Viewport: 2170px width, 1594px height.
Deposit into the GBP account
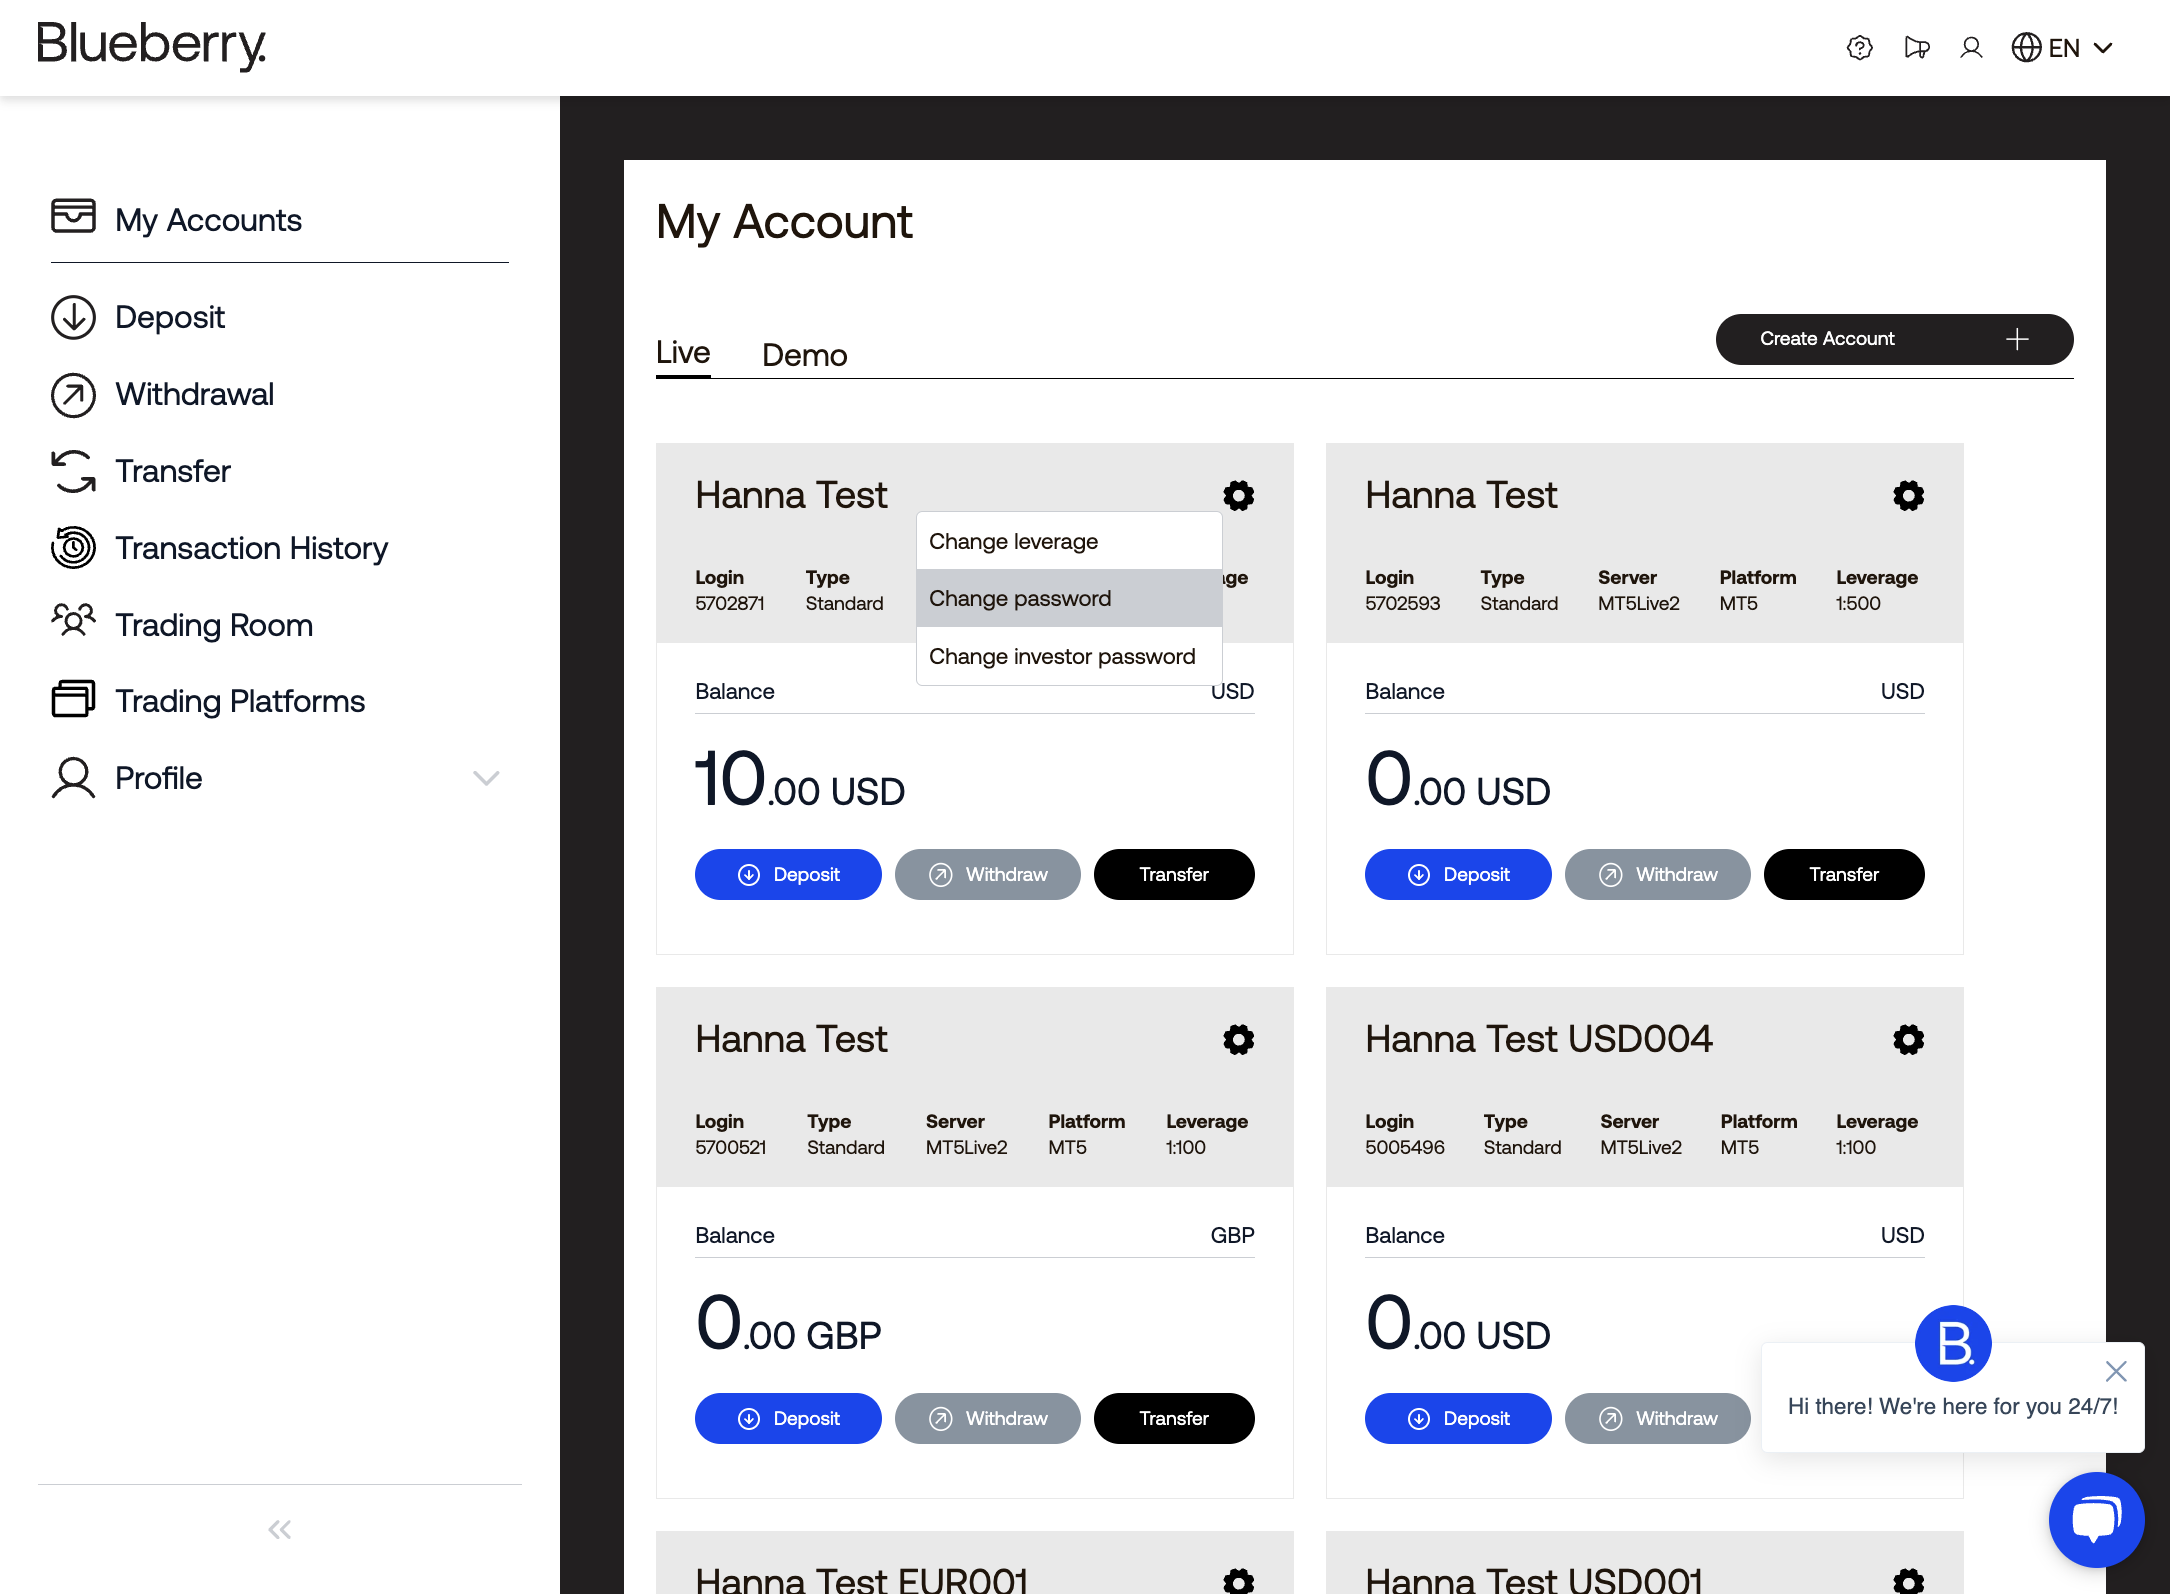pyautogui.click(x=788, y=1418)
